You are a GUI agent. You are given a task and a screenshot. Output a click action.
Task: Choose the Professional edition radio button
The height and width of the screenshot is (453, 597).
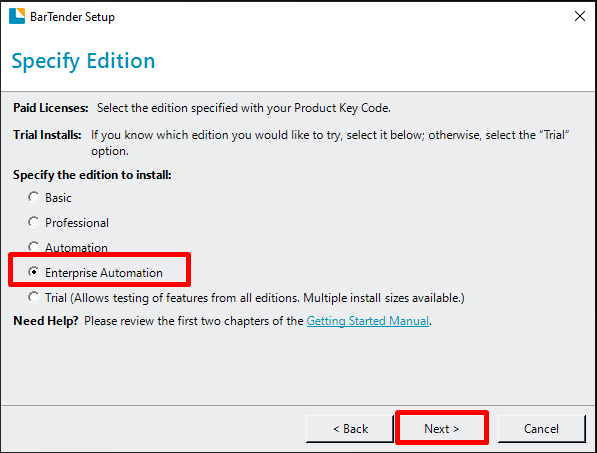(x=34, y=222)
